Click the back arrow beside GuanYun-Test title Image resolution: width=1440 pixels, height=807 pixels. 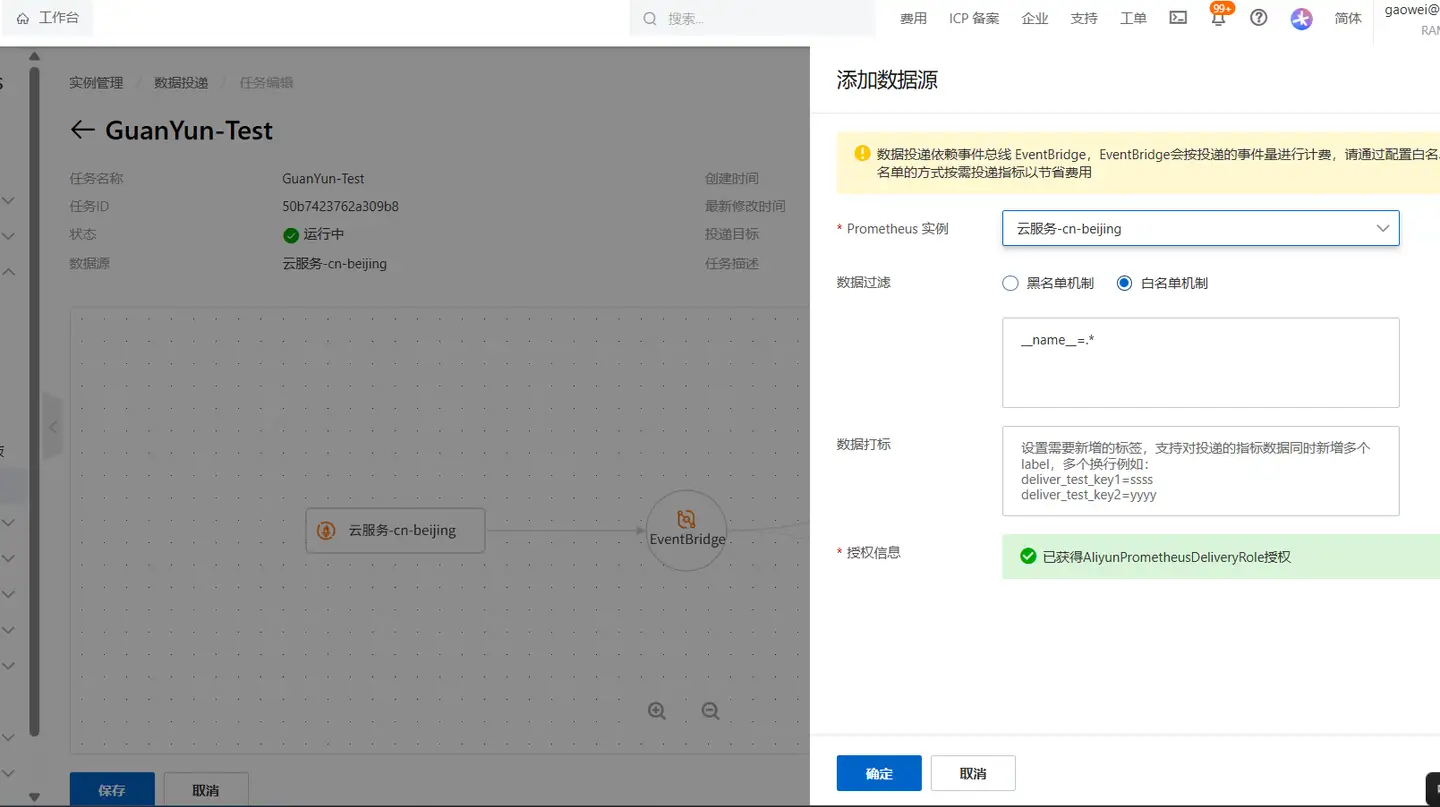[x=83, y=130]
